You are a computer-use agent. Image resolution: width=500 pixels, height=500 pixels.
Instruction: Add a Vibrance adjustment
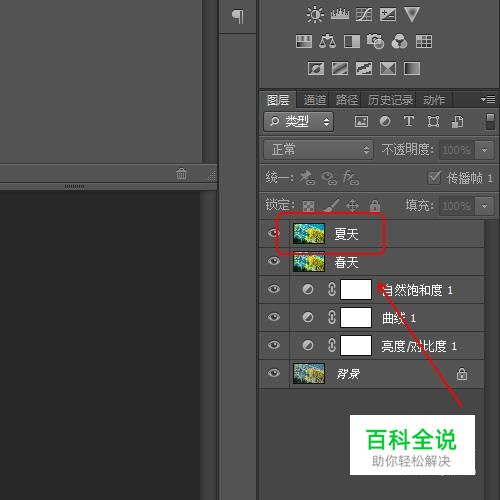point(412,15)
